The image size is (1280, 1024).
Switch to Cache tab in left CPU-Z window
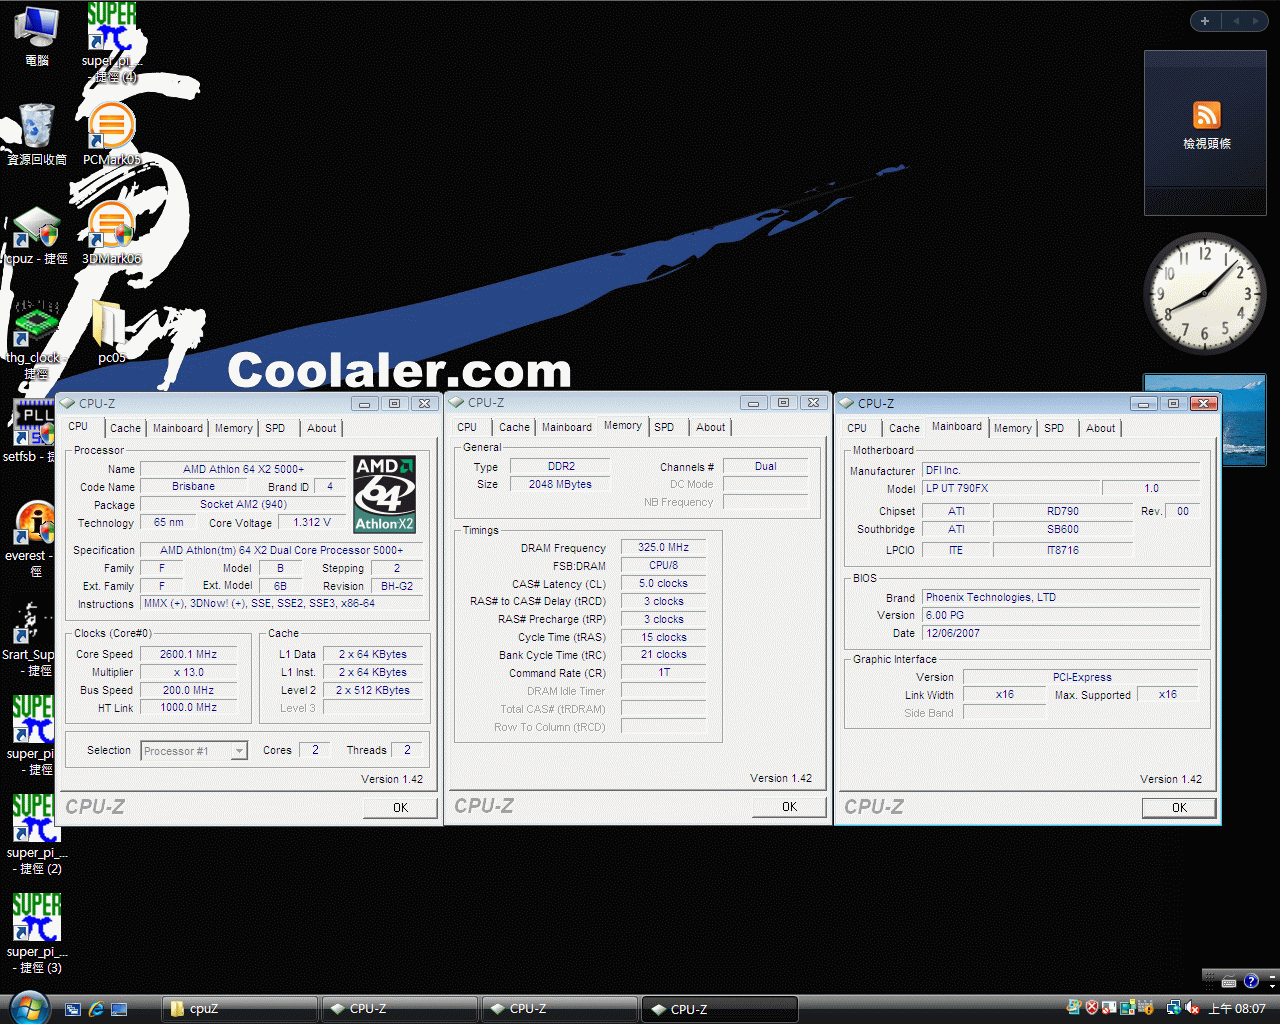125,428
